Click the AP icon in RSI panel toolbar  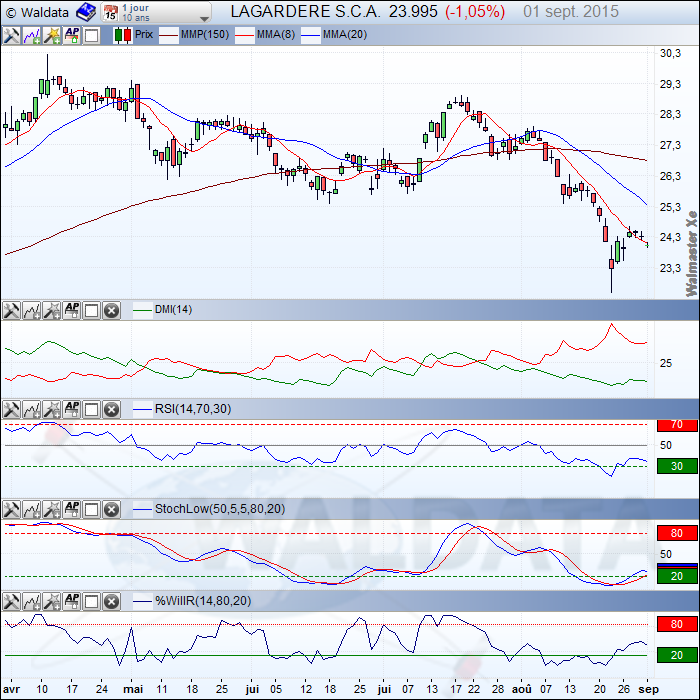click(x=72, y=409)
